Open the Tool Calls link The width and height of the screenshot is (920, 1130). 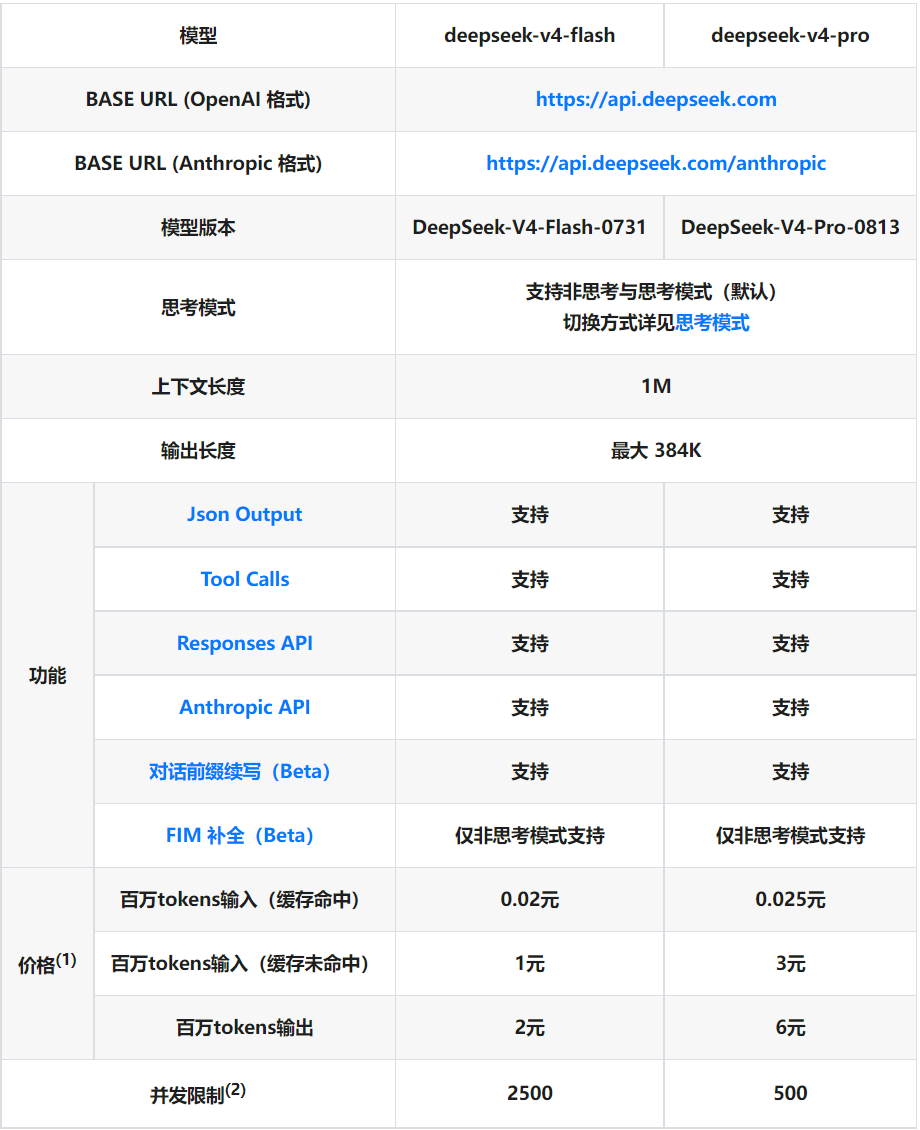244,579
